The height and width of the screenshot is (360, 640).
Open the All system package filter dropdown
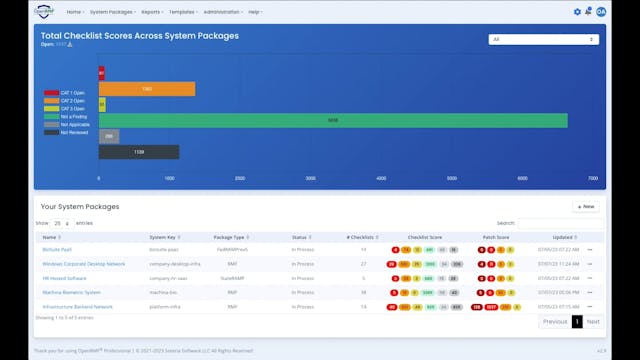[x=544, y=39]
